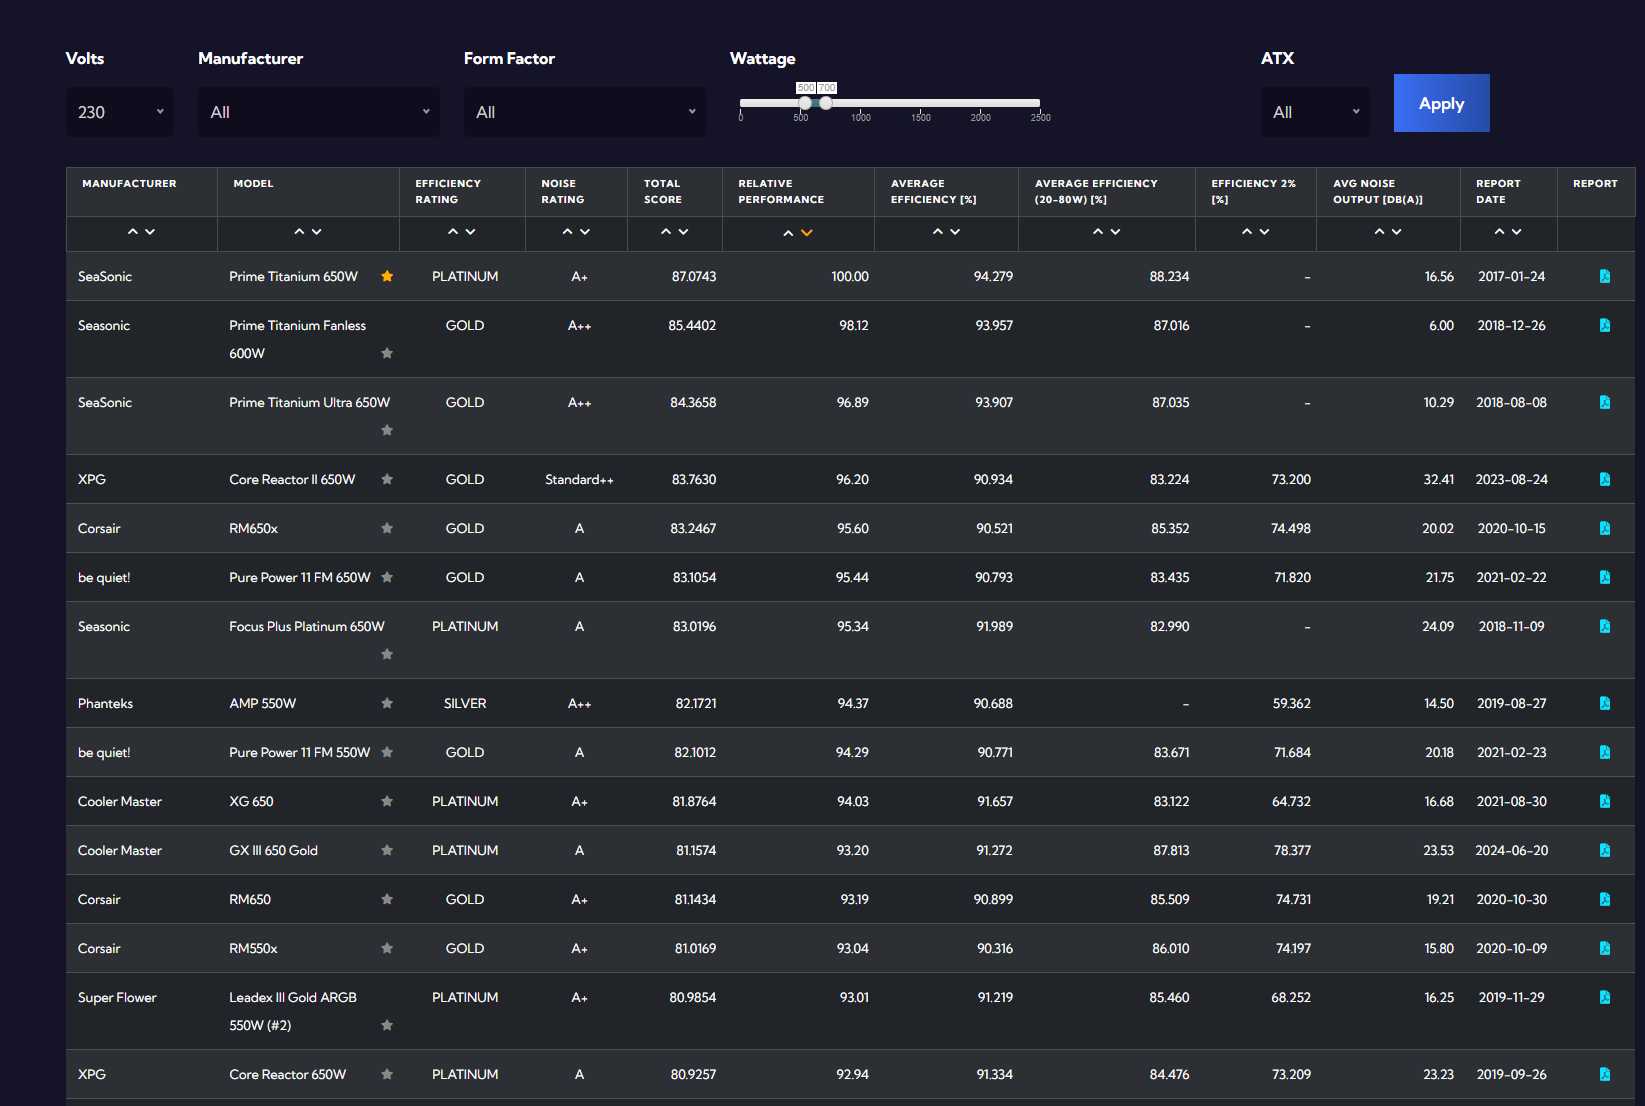Star the Core Reactor II 650W
The image size is (1645, 1106).
pos(387,480)
